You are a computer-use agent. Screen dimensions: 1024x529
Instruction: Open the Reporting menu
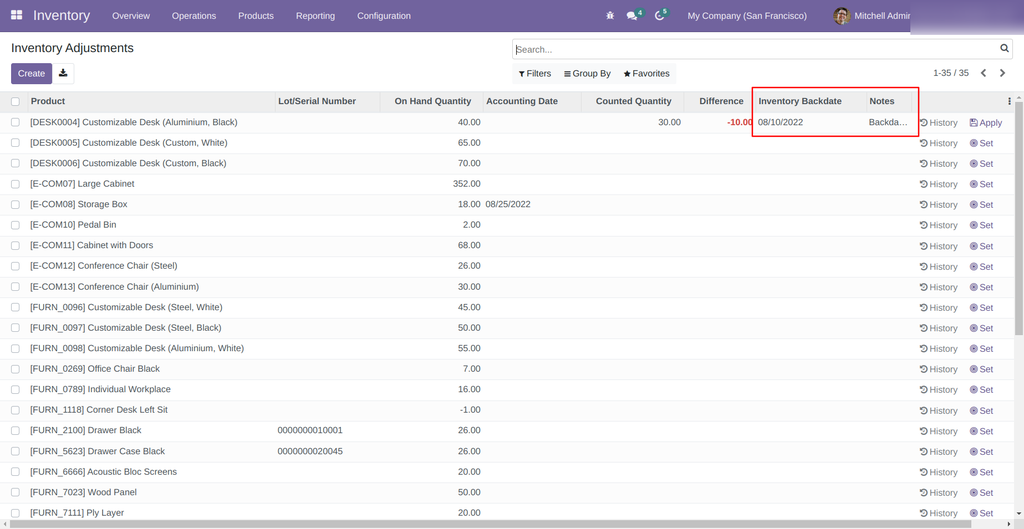[315, 16]
